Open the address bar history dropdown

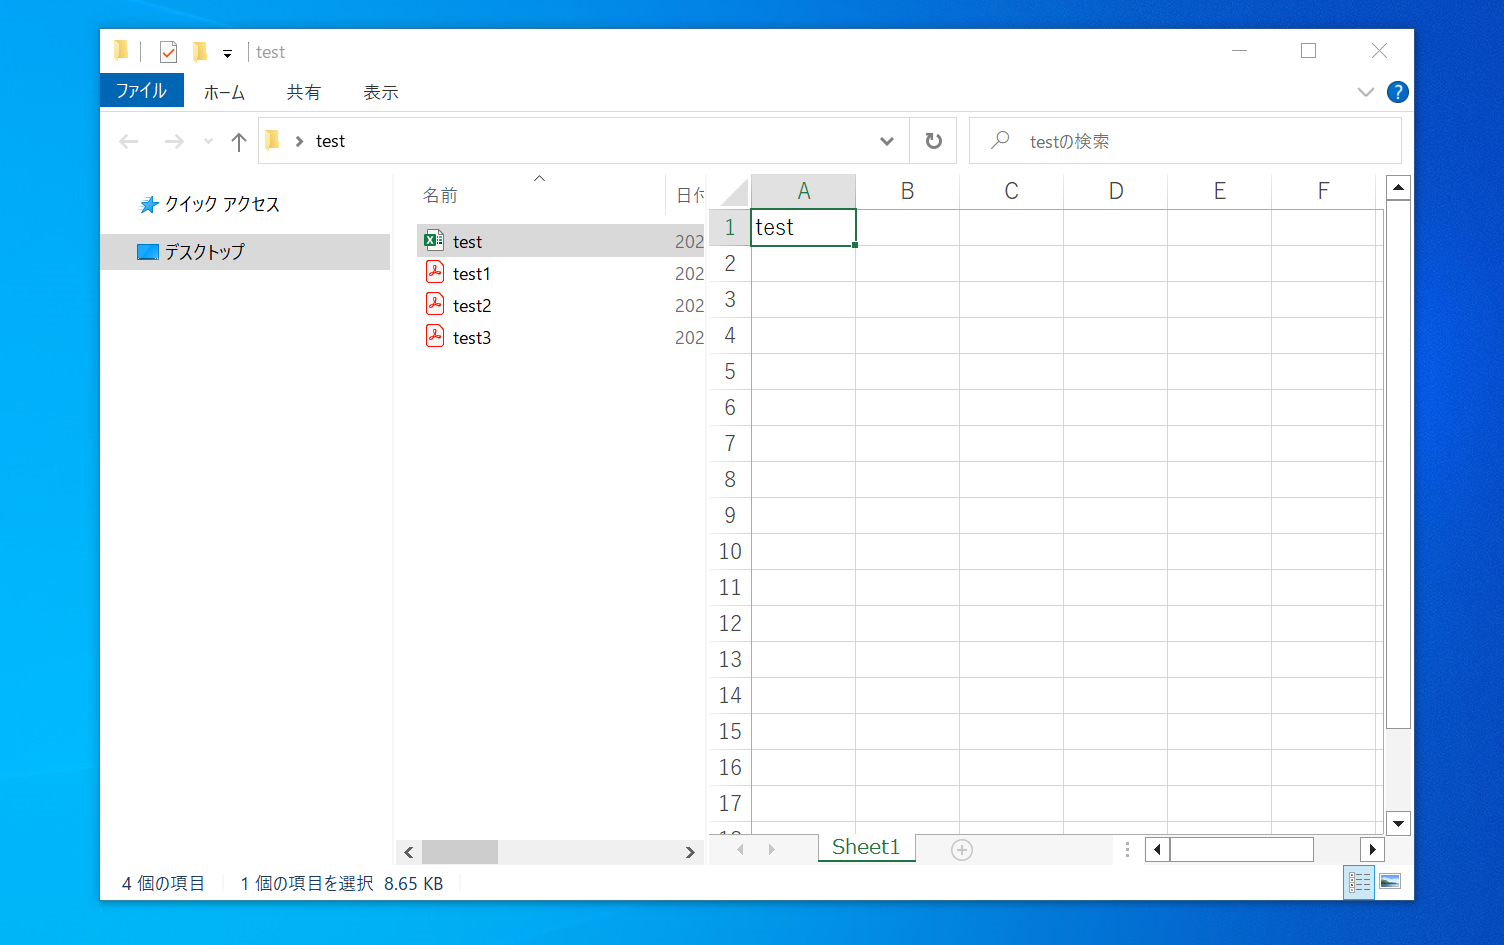coord(886,141)
